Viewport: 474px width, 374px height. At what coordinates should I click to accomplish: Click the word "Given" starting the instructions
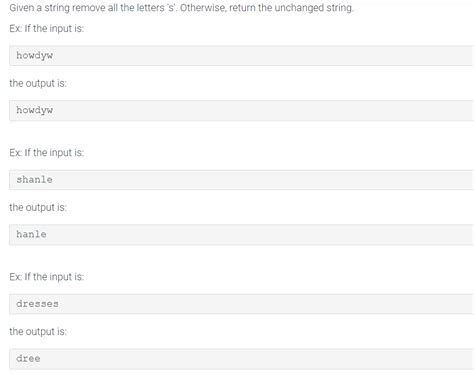(x=22, y=7)
